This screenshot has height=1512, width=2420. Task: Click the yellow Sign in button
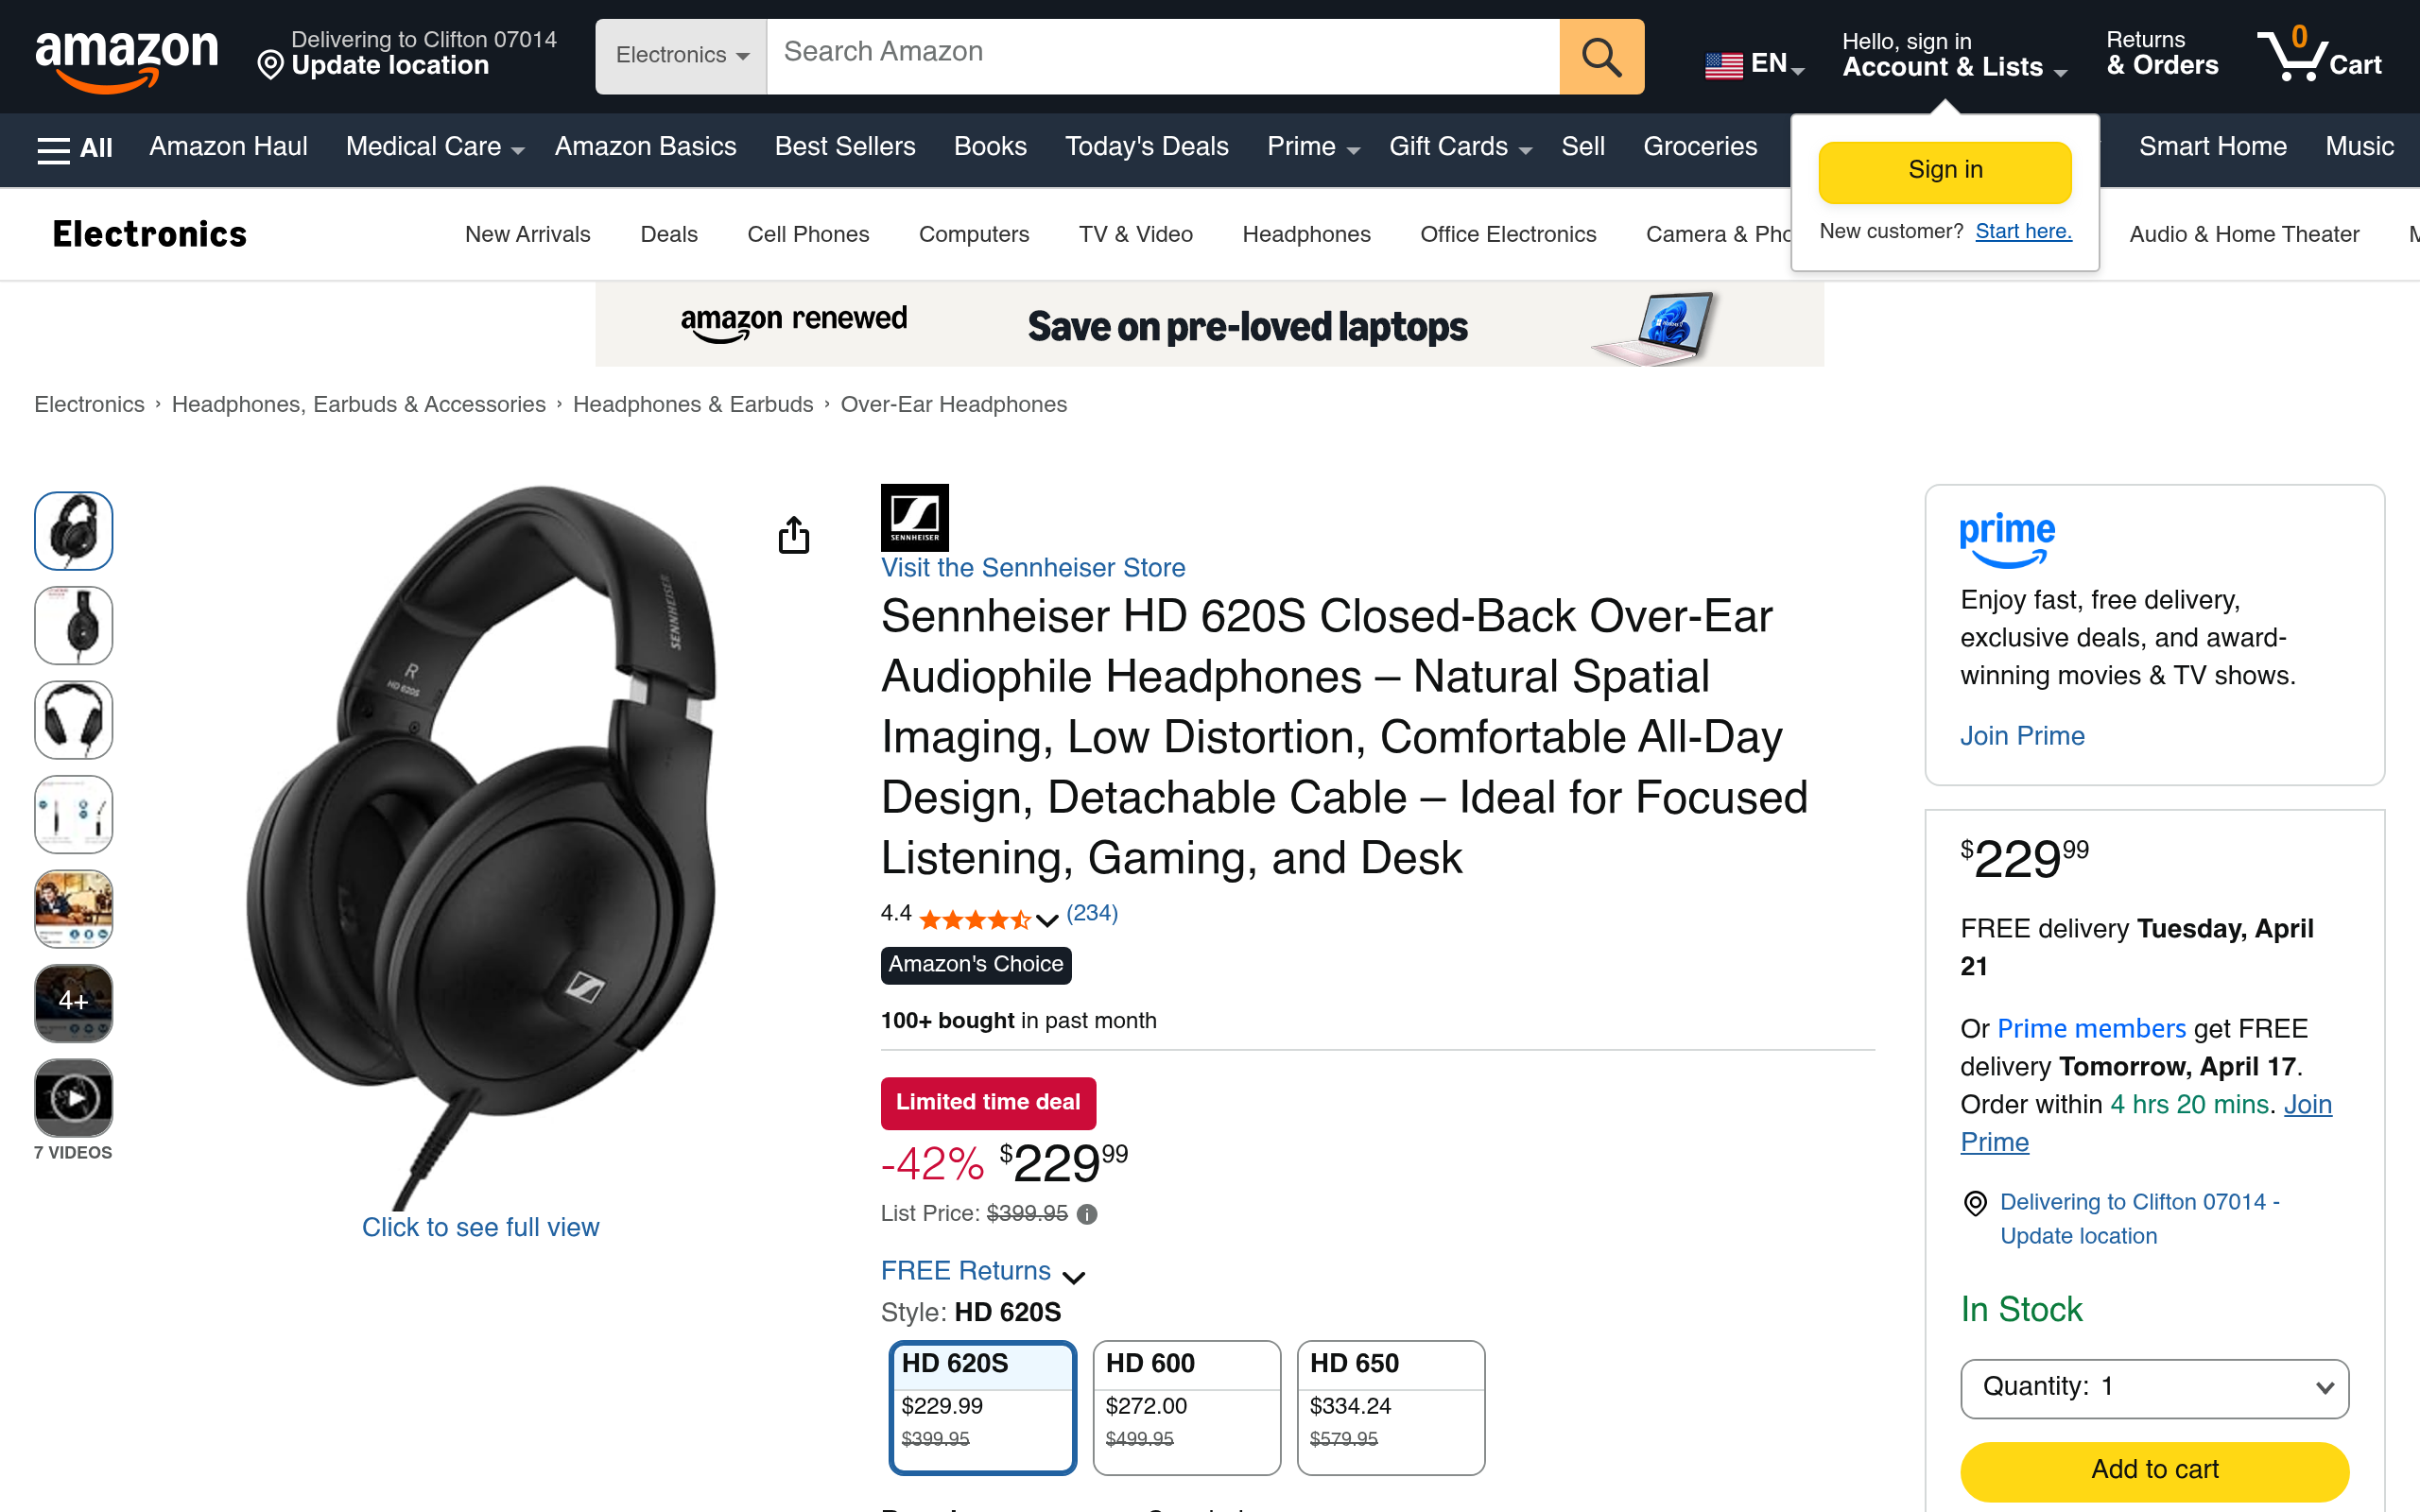click(x=1944, y=171)
